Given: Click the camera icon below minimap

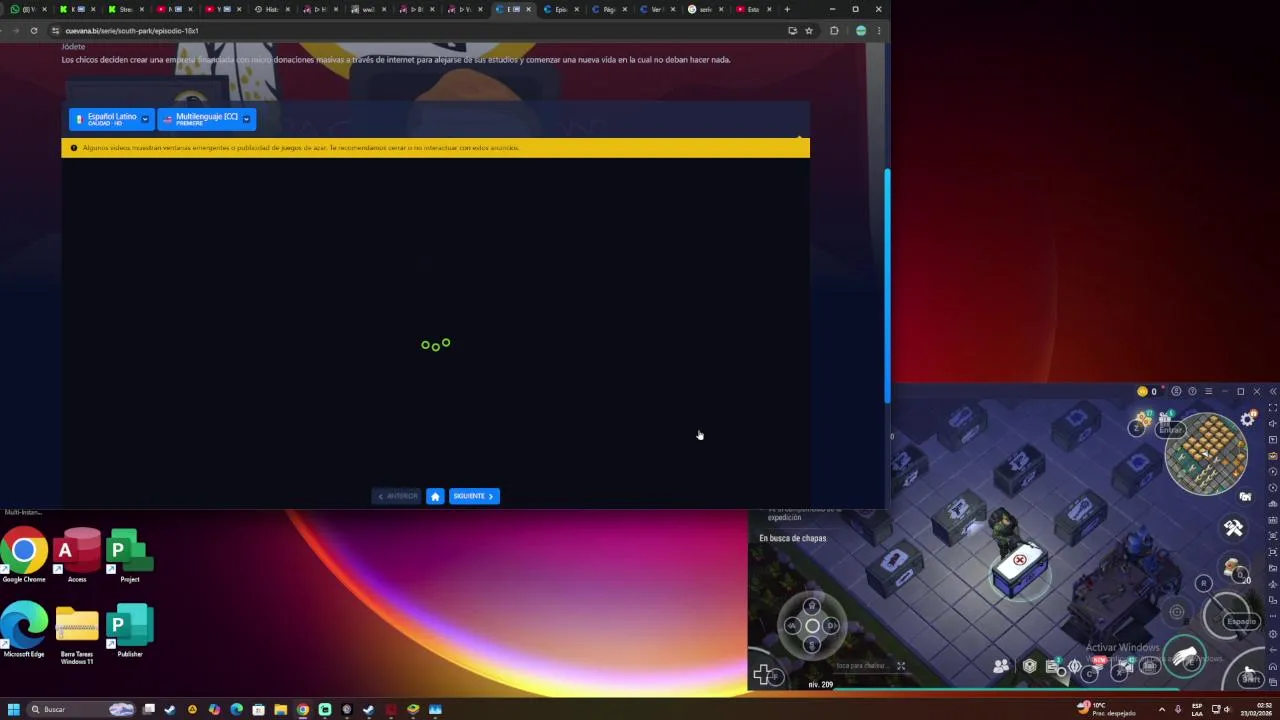Looking at the screenshot, I should point(1245,497).
